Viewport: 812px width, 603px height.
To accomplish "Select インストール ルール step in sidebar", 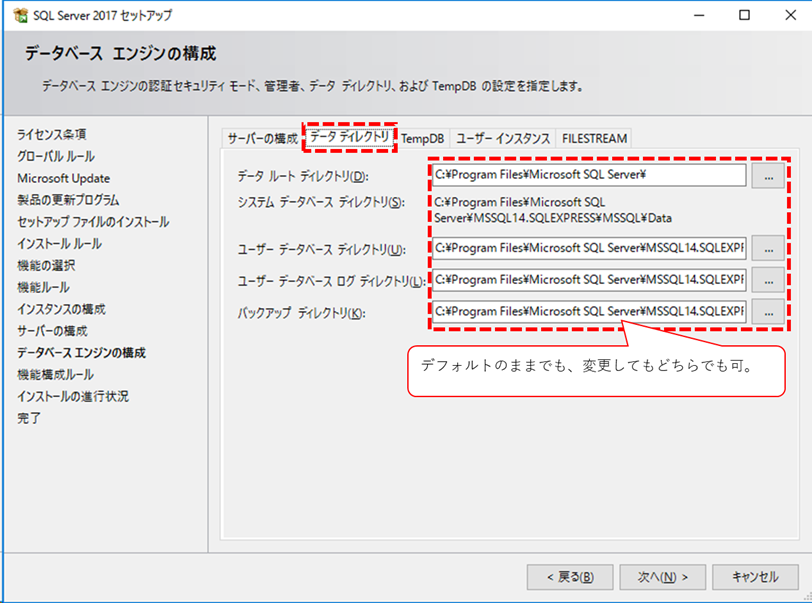I will coord(60,243).
